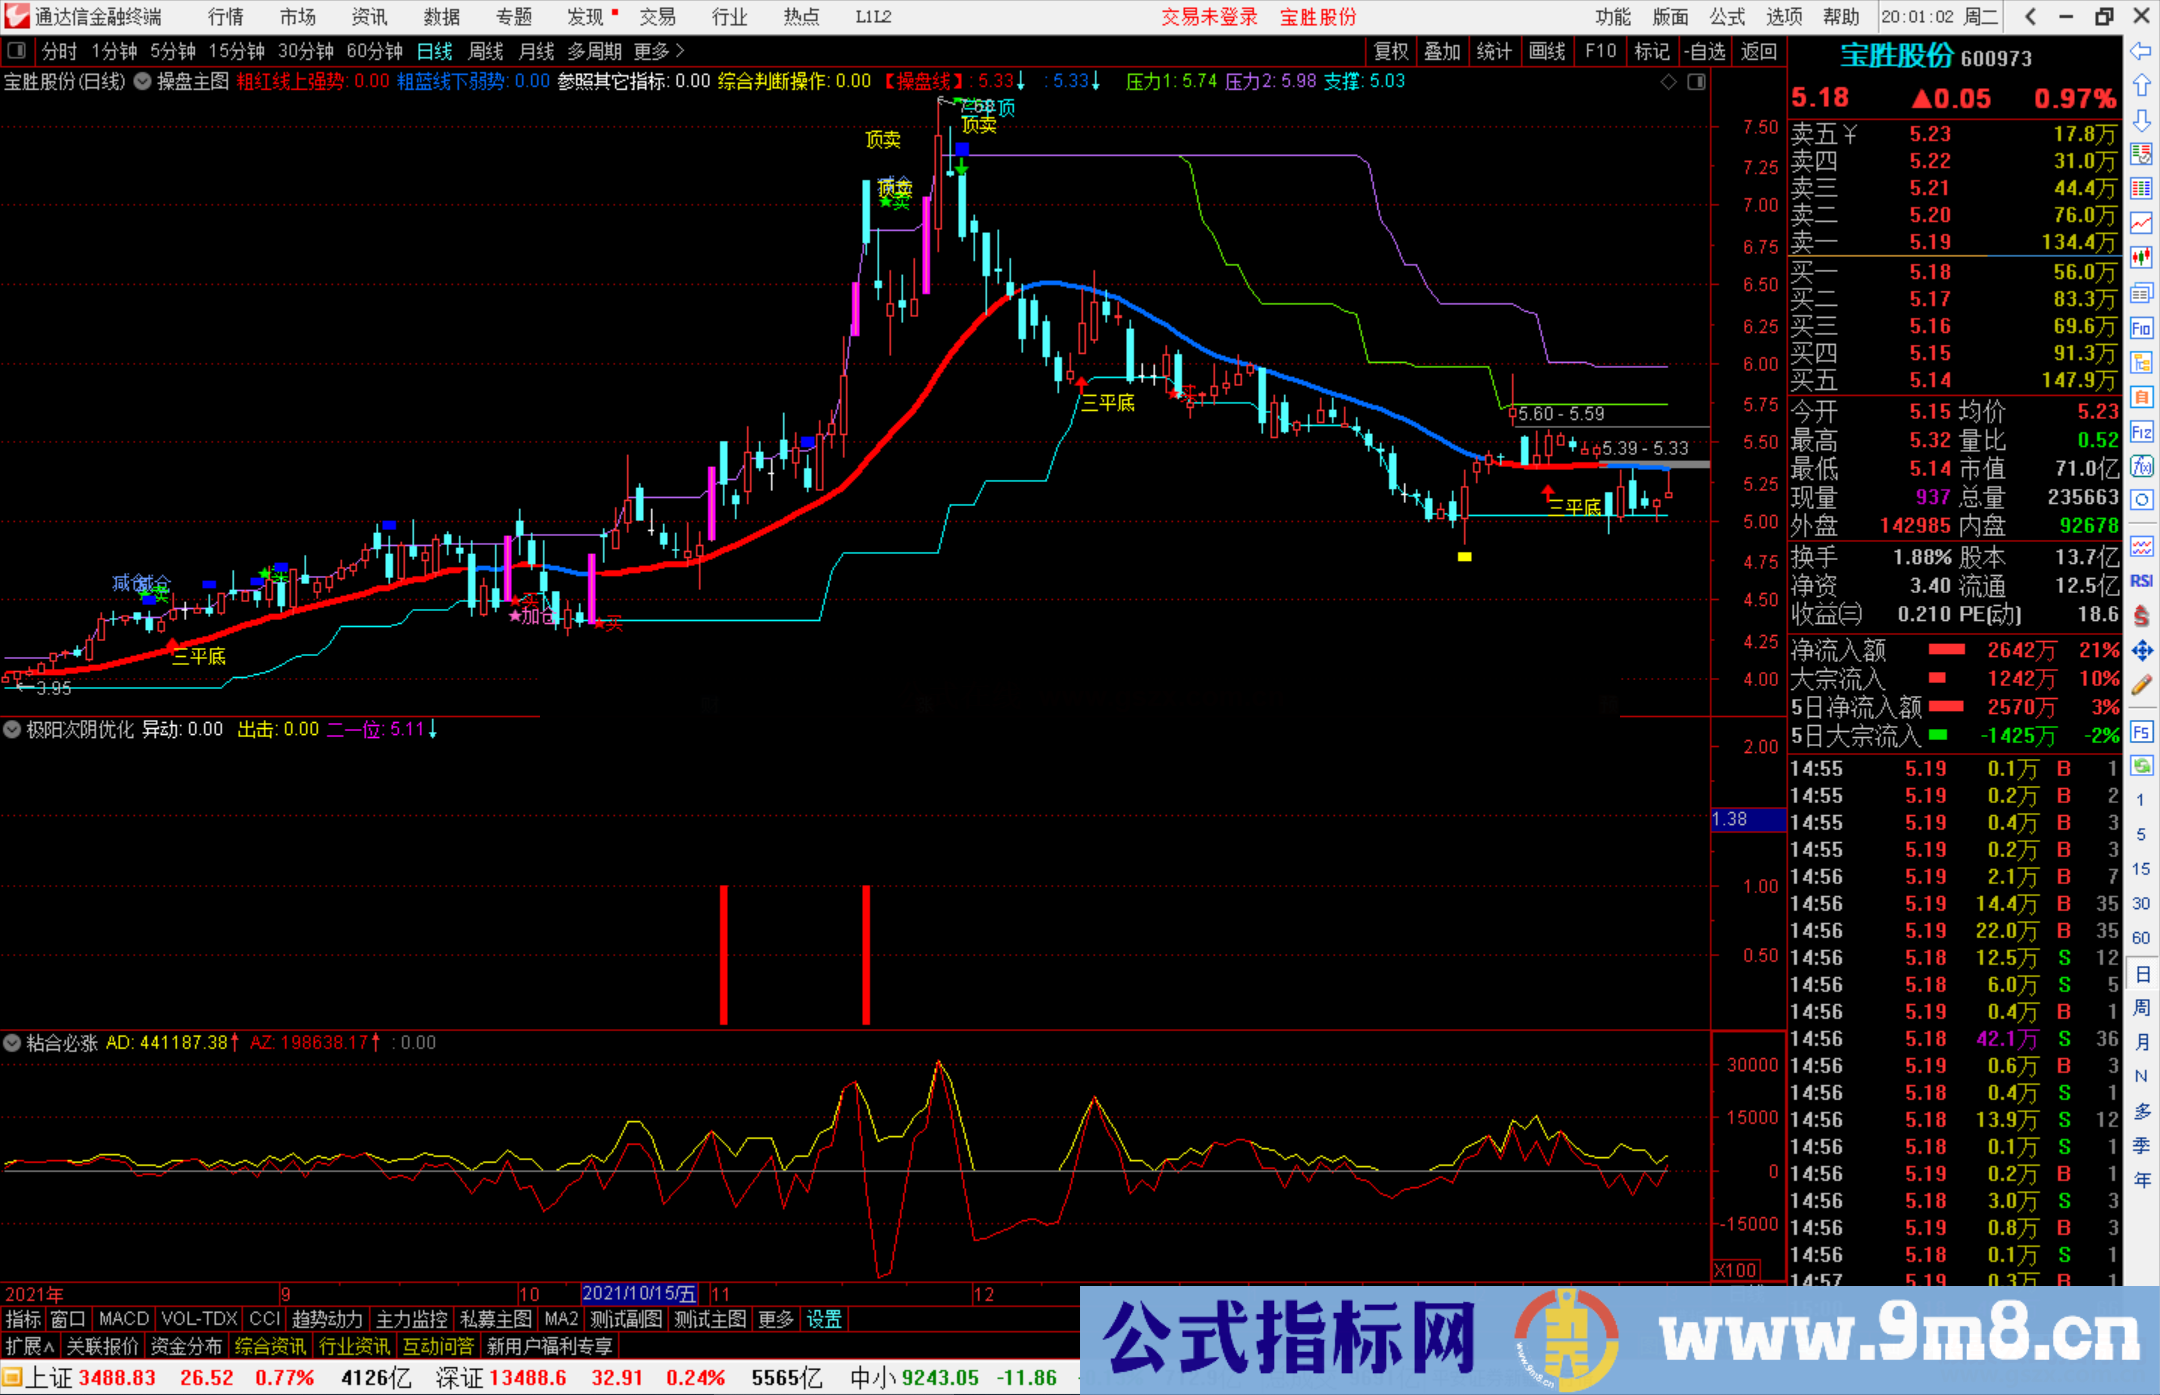Click the 上证 index icon in the status bar
The height and width of the screenshot is (1395, 2160).
pyautogui.click(x=14, y=1377)
